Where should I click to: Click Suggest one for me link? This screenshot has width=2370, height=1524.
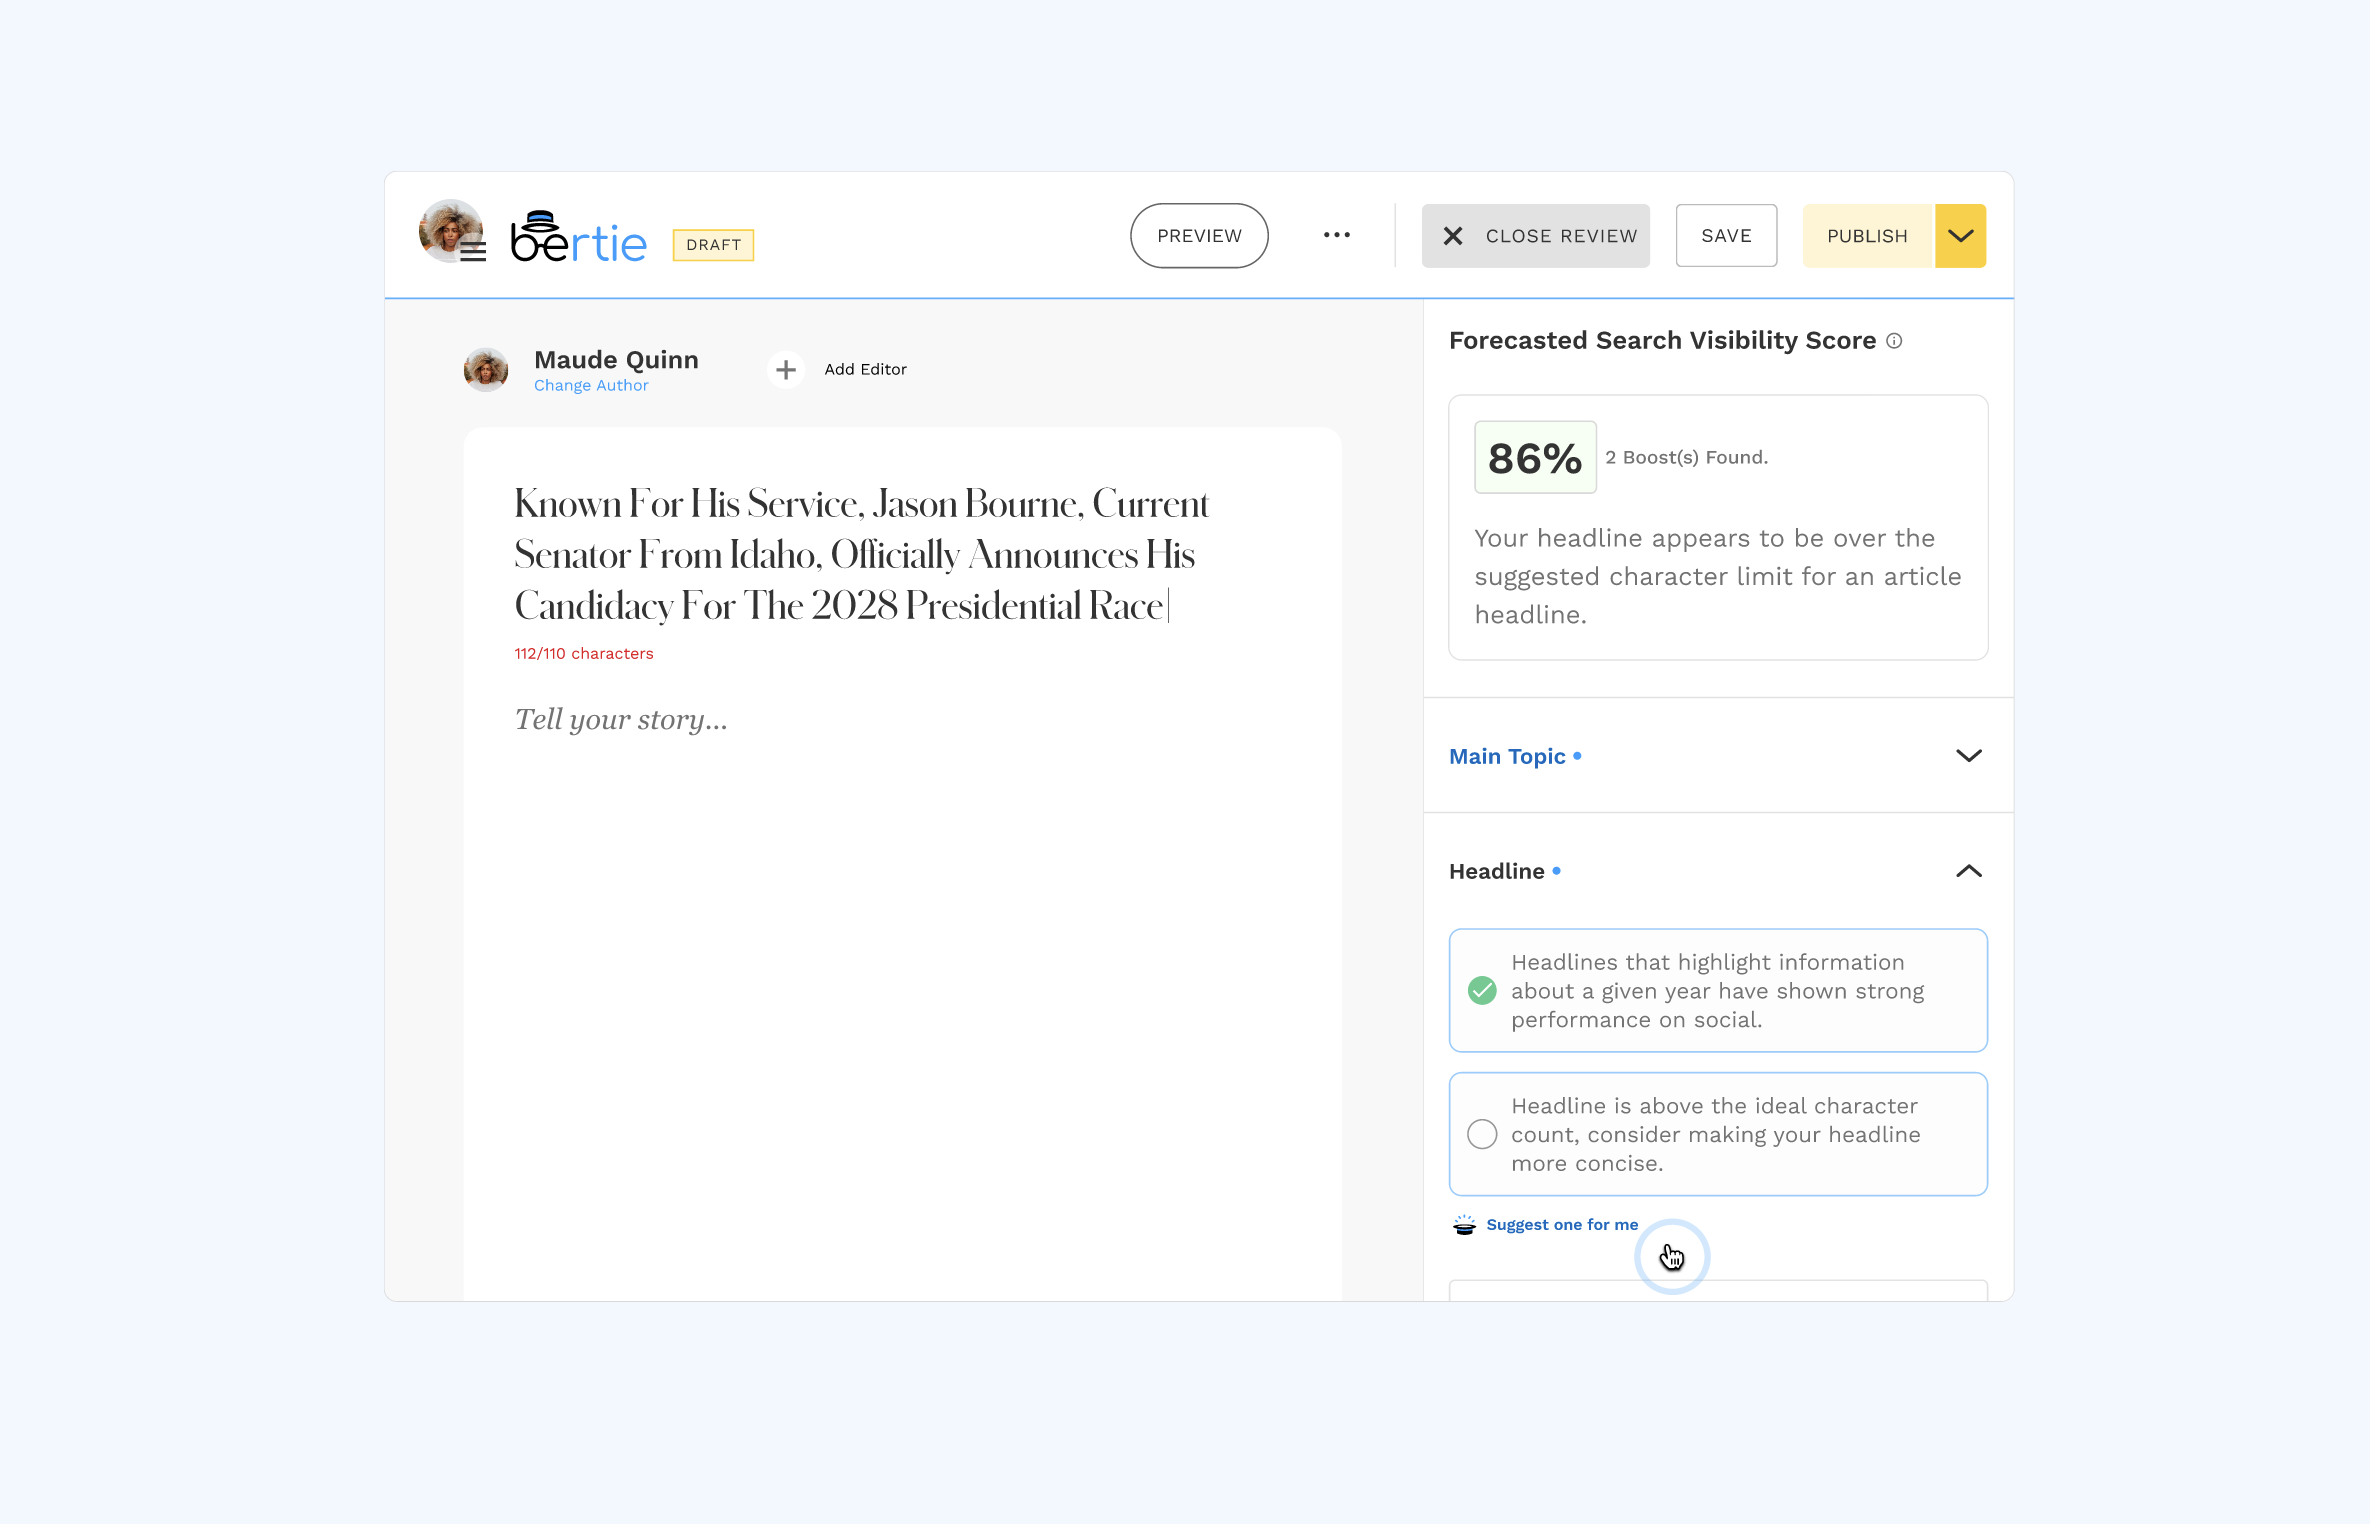(x=1562, y=1225)
